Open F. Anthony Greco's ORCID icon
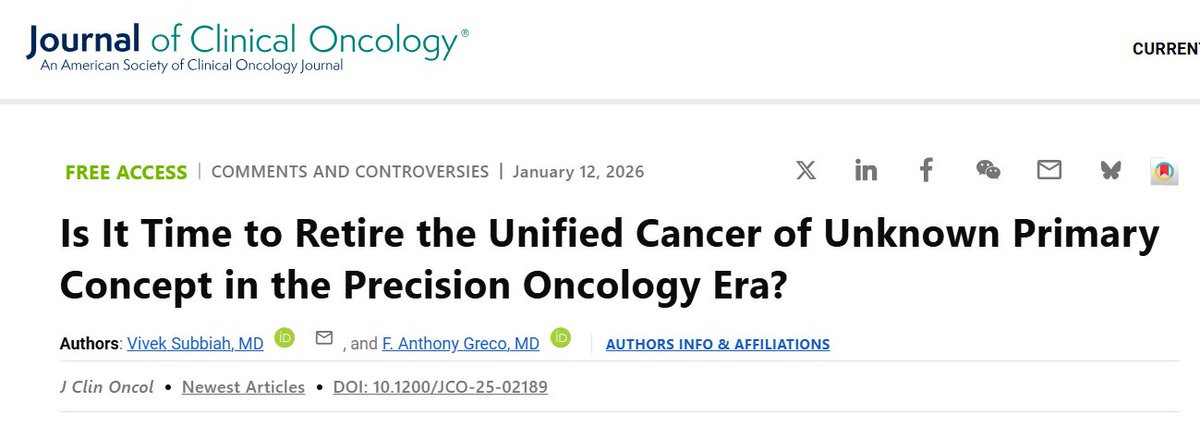Viewport: 1200px width, 439px height. pos(560,341)
